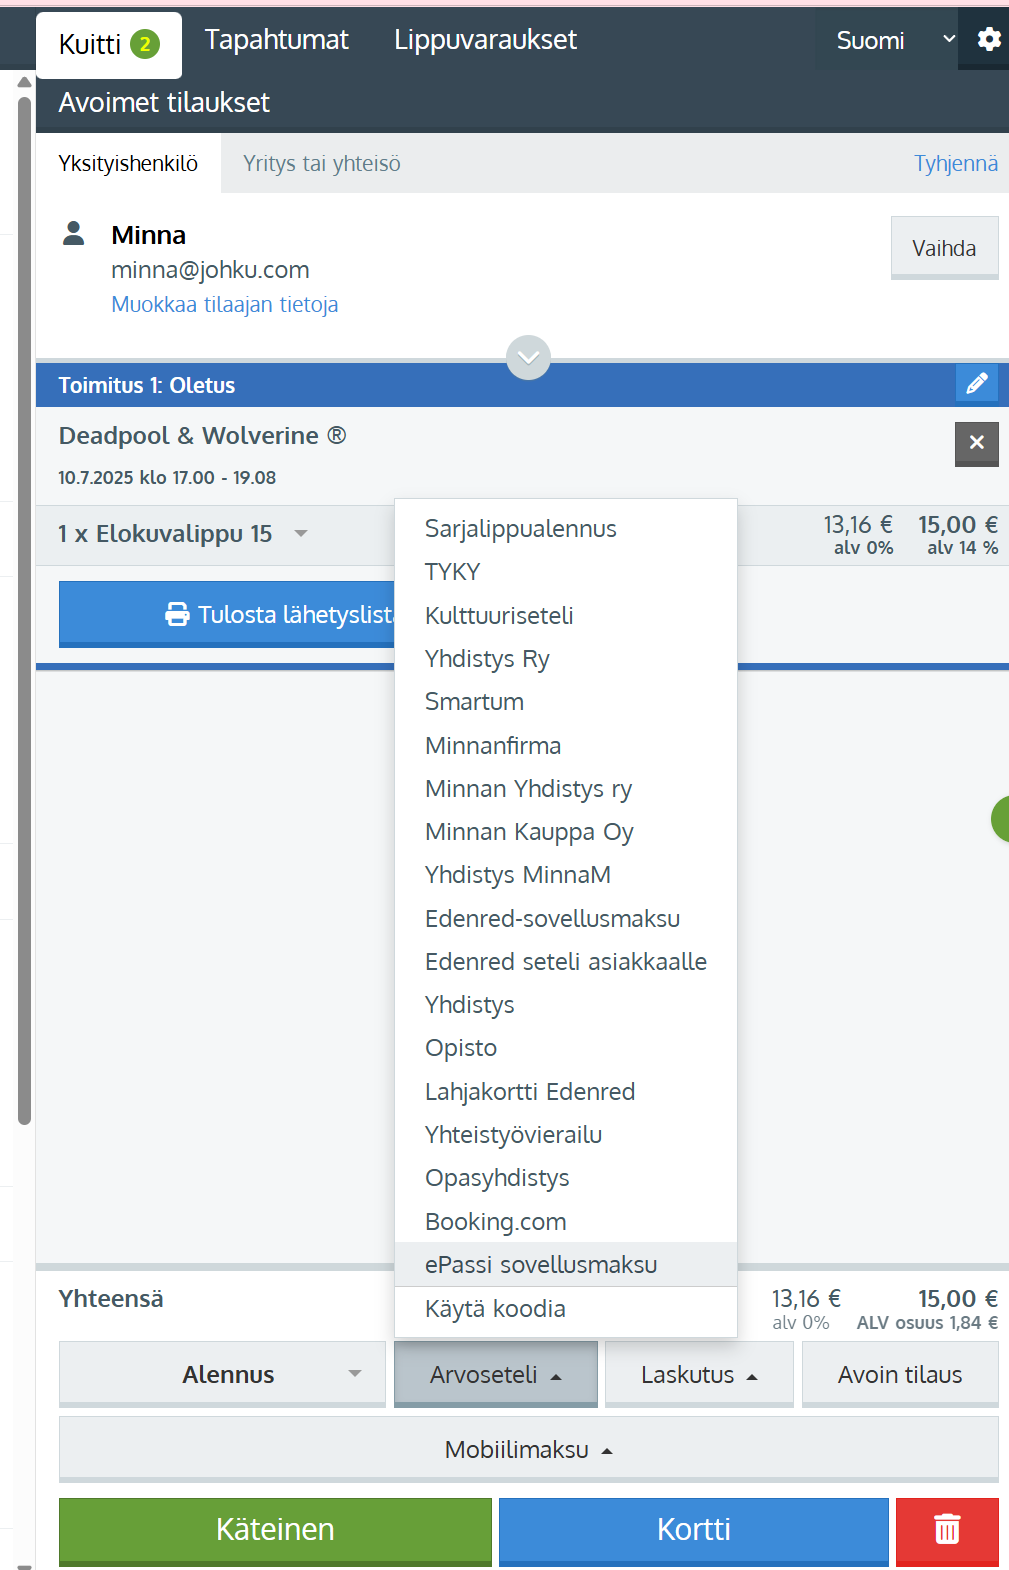Open the Alennus discount dropdown

tap(222, 1374)
